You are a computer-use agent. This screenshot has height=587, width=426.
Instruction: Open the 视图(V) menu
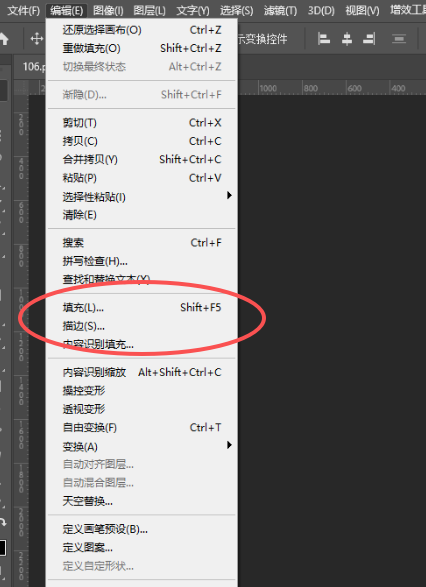[x=362, y=10]
